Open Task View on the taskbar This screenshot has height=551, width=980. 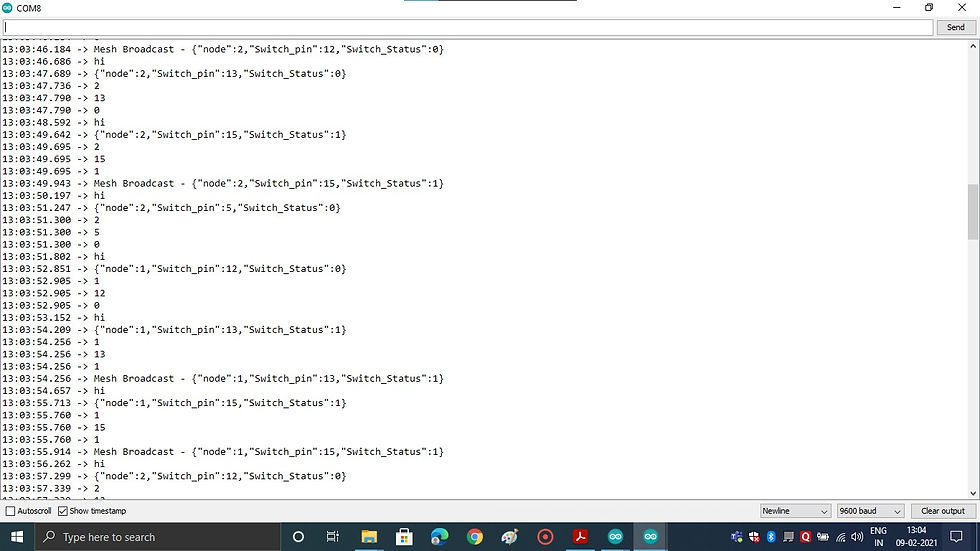(332, 537)
